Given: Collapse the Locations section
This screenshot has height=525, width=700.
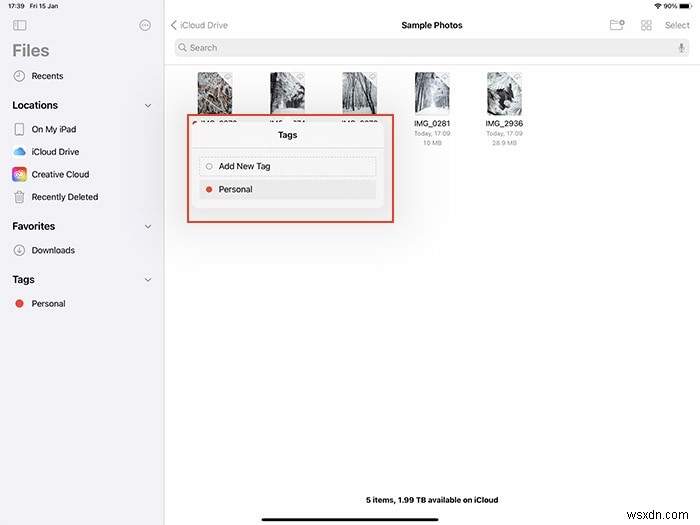Looking at the screenshot, I should point(148,106).
